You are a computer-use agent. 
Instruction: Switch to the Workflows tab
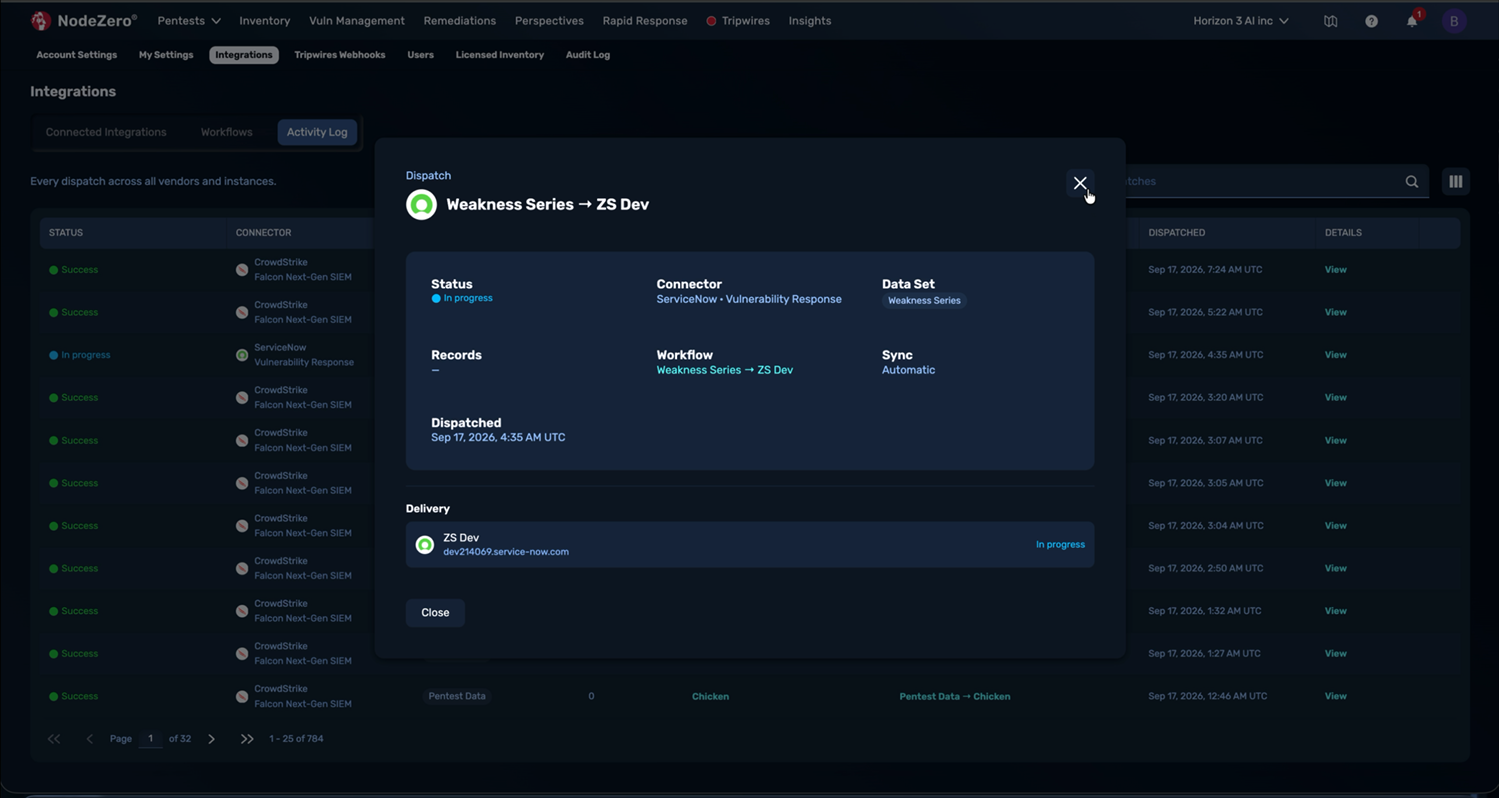[x=226, y=132]
